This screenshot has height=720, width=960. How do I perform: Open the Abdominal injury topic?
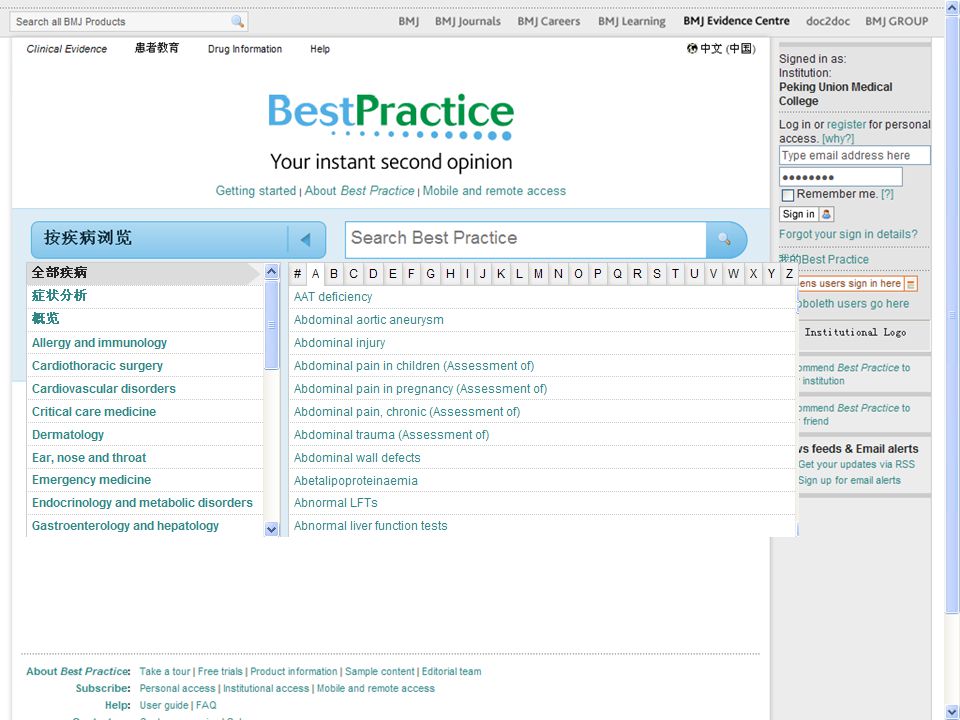[340, 343]
